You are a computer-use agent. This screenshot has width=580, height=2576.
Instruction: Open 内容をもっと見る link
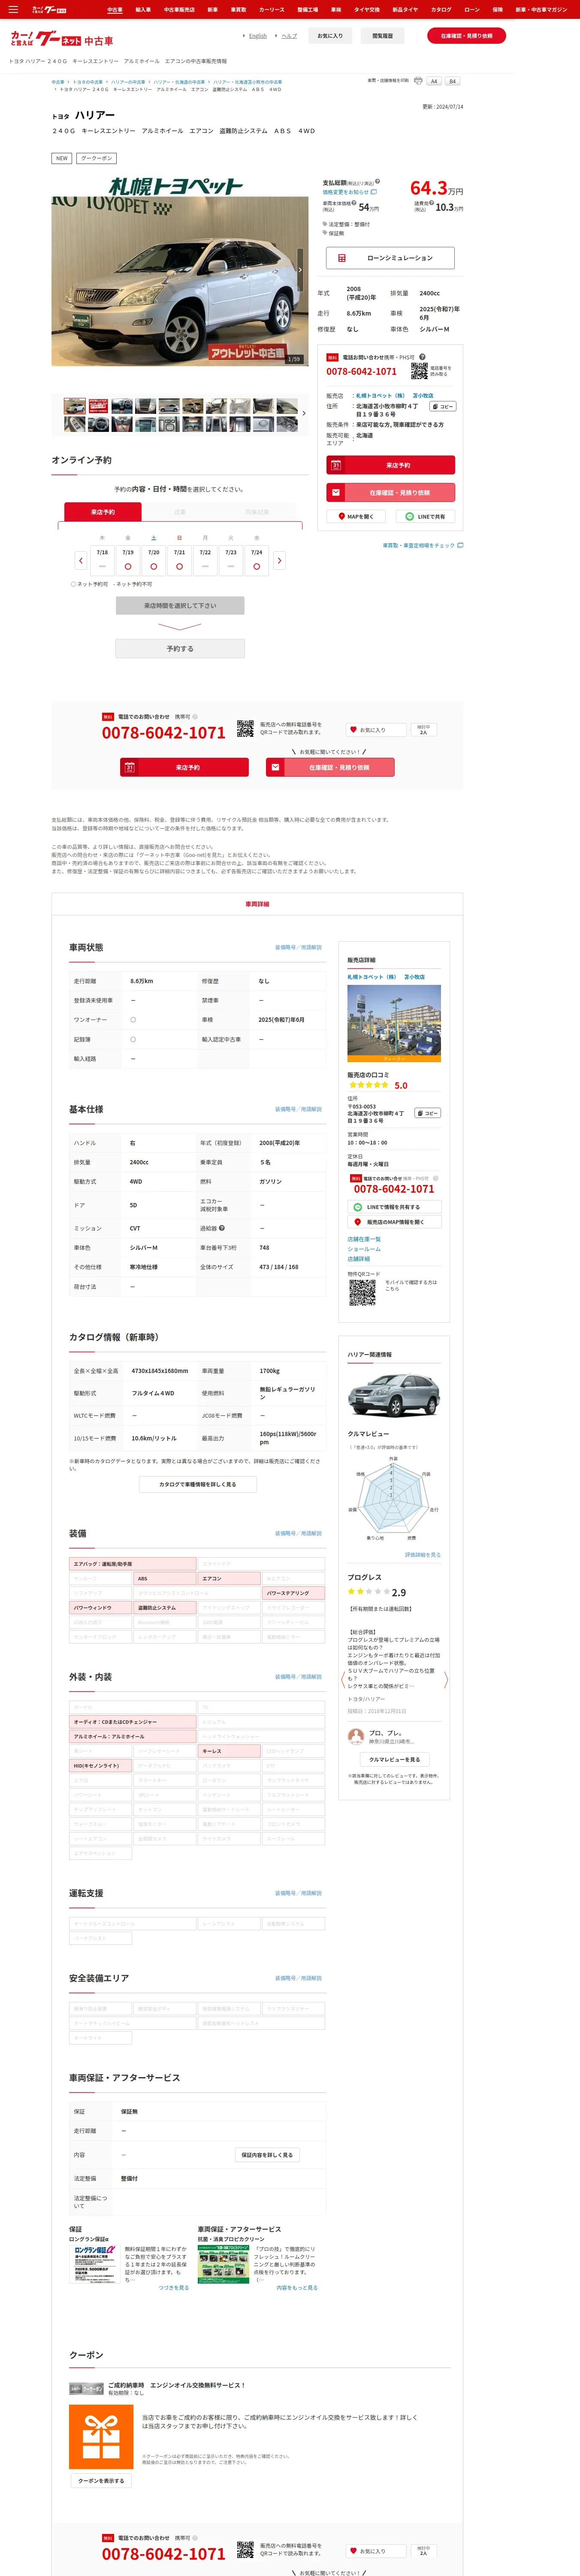pos(297,2288)
